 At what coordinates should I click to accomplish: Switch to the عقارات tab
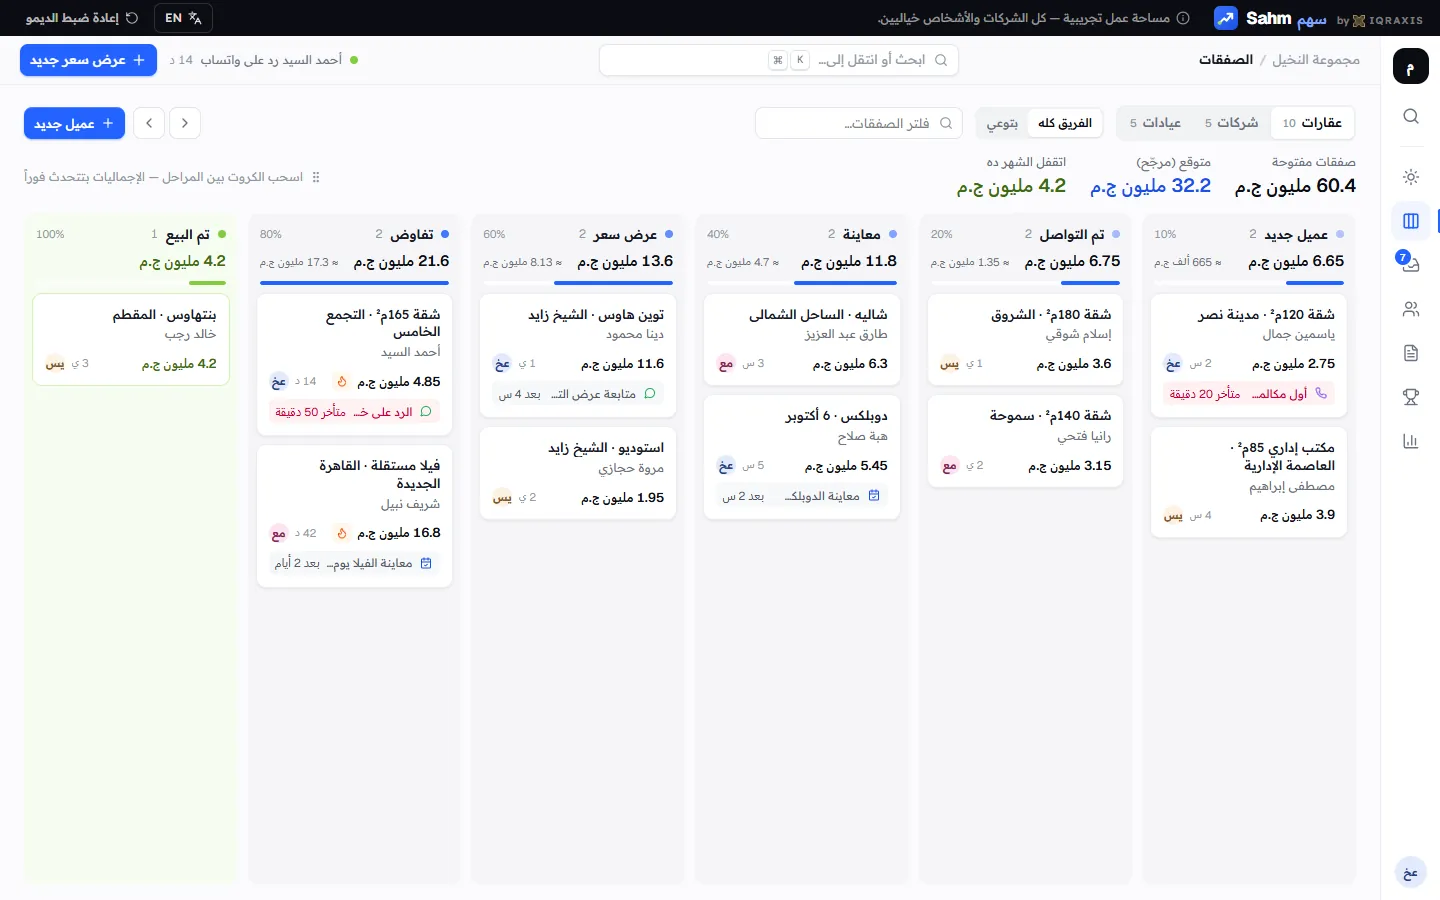coord(1312,123)
